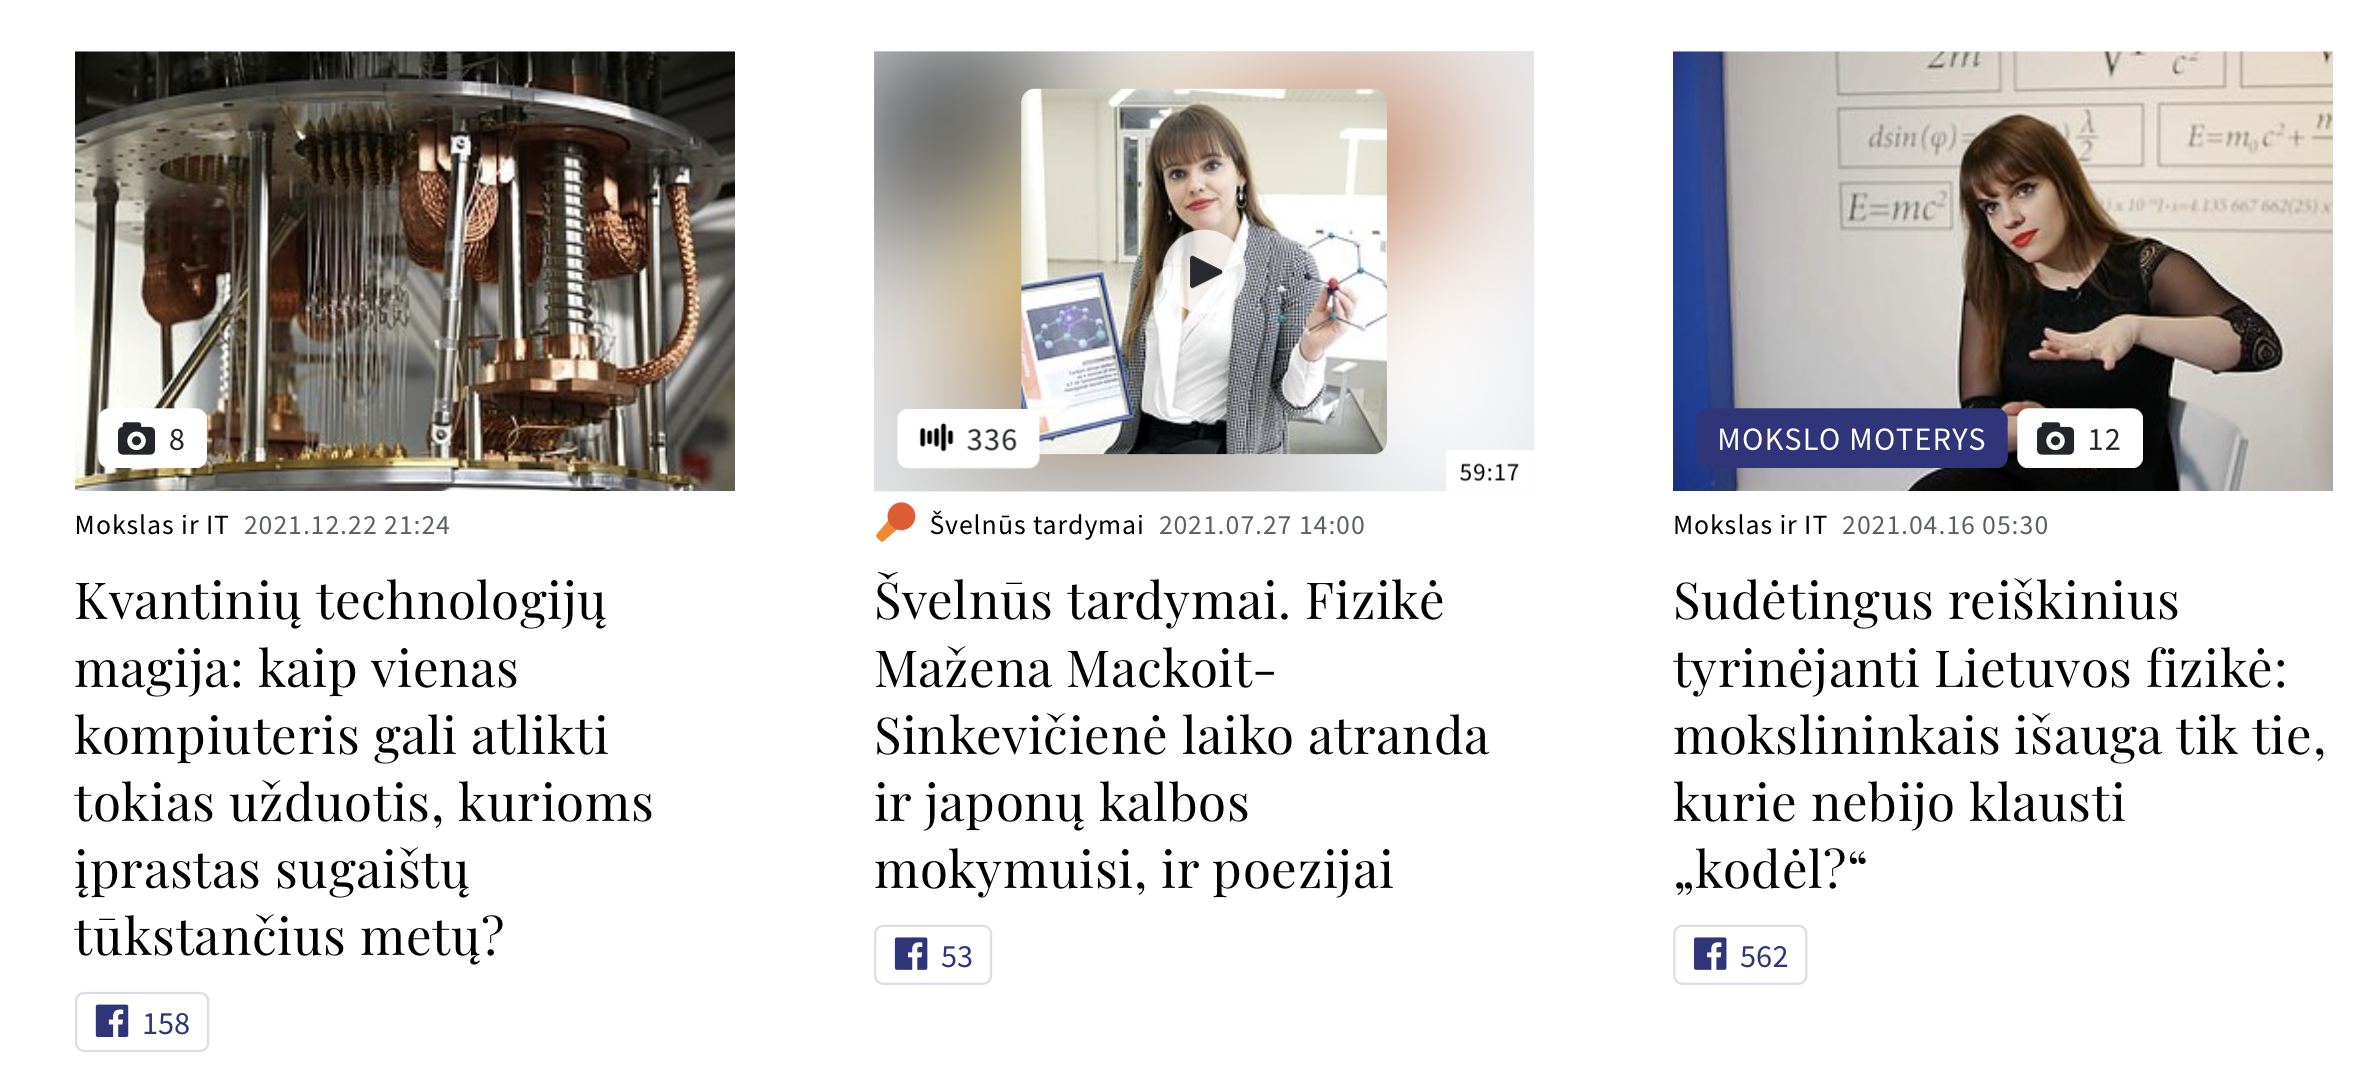Open headline Sudėtingus reiškinius tyrinėjanti Lietuvos fizikė

[2000, 734]
